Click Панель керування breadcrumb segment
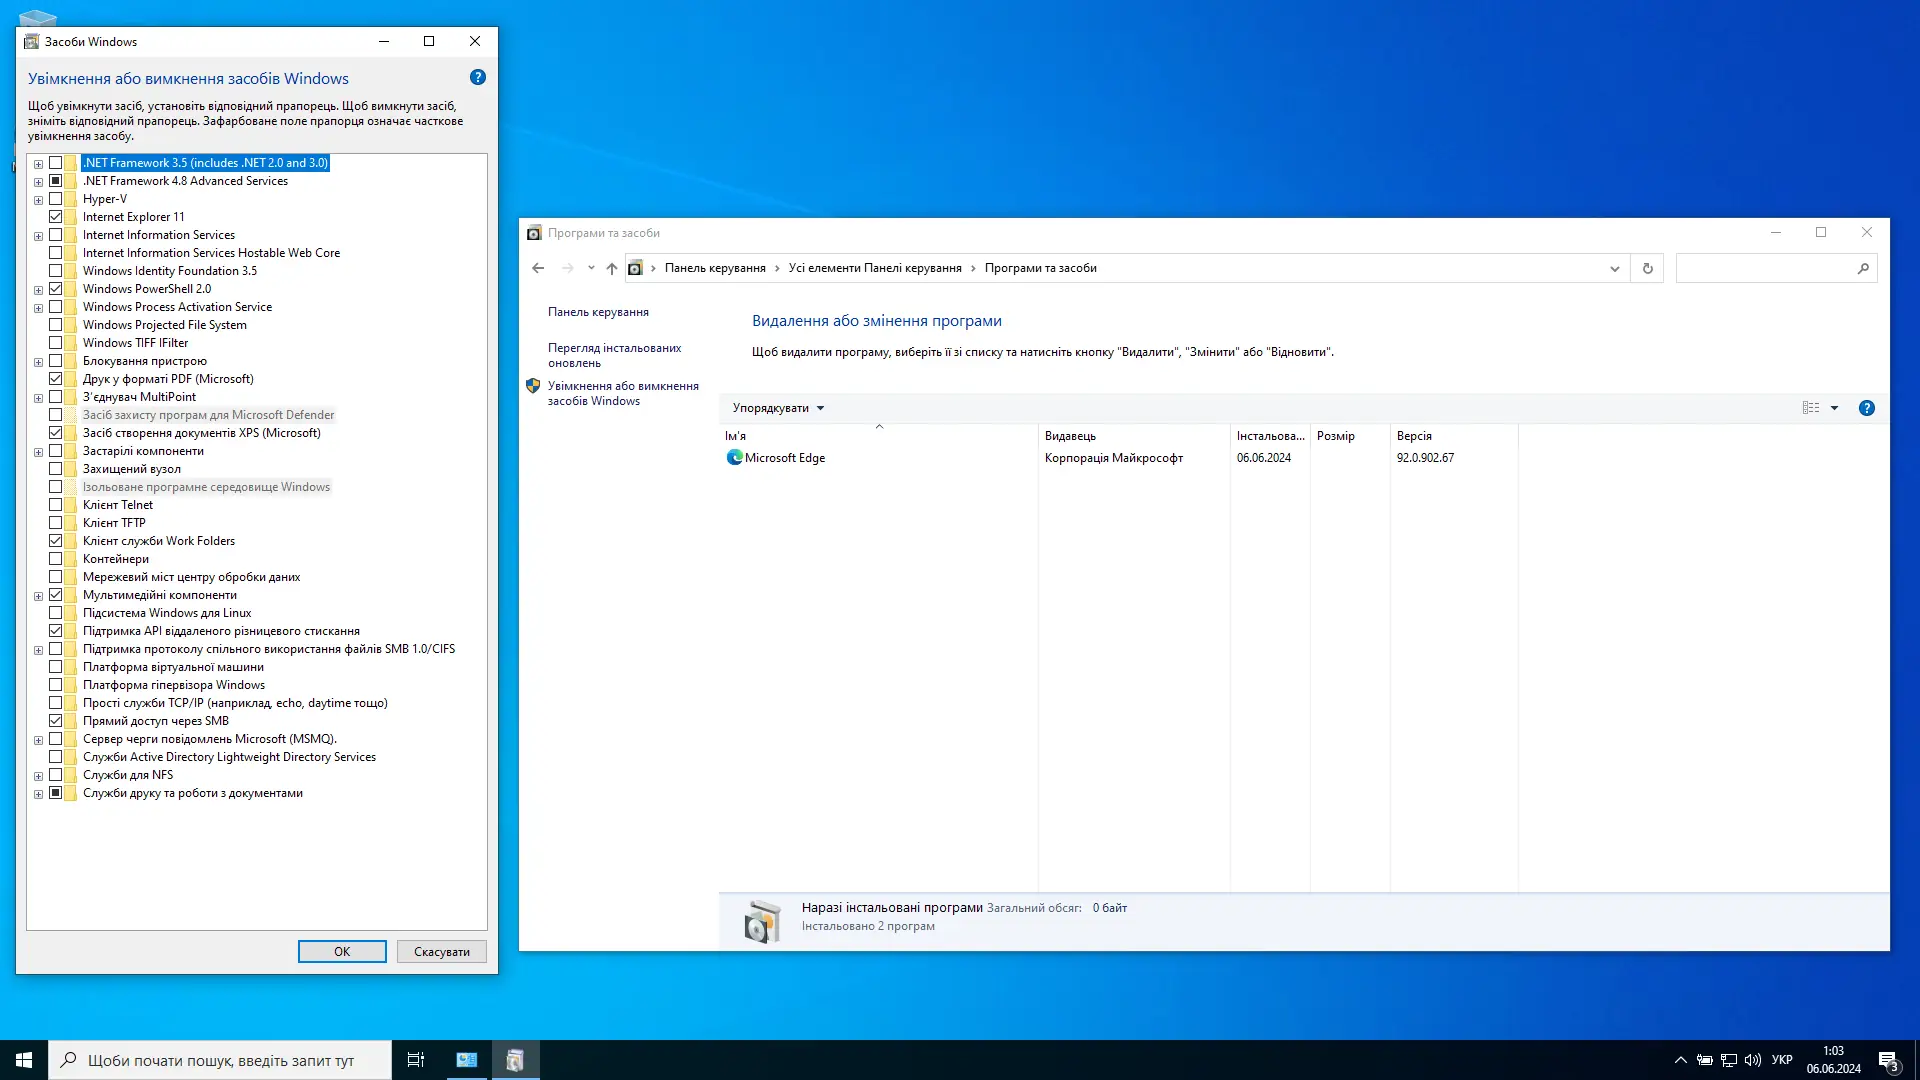The height and width of the screenshot is (1080, 1920). (x=715, y=268)
